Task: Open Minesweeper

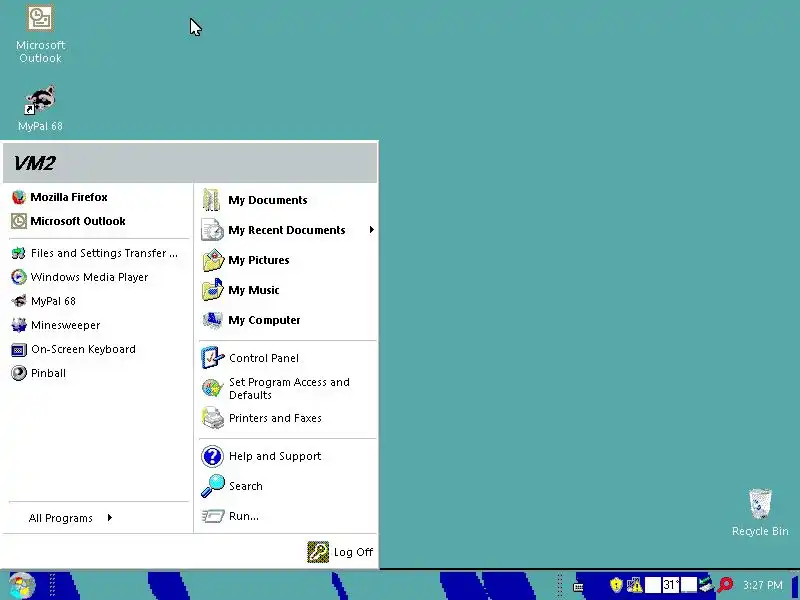Action: [99, 325]
